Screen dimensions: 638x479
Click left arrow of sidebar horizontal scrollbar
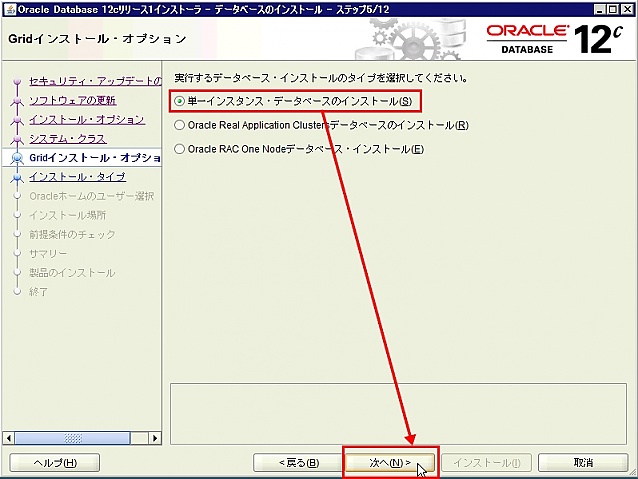pyautogui.click(x=8, y=438)
